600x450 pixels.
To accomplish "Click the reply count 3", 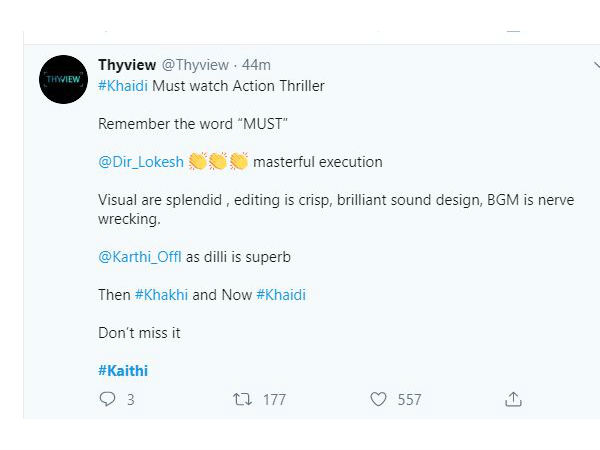I will pos(130,400).
